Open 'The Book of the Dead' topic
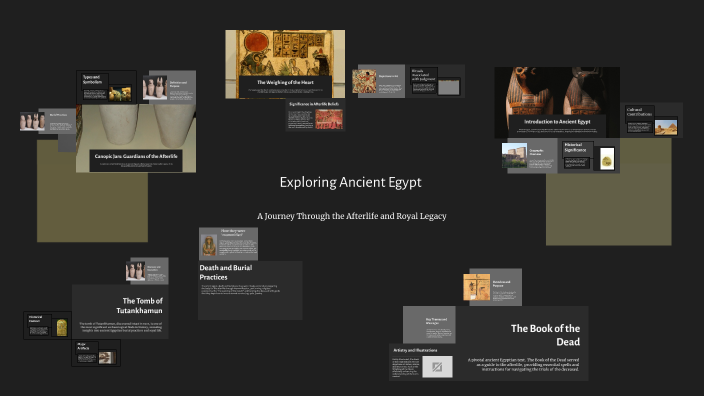 point(522,343)
